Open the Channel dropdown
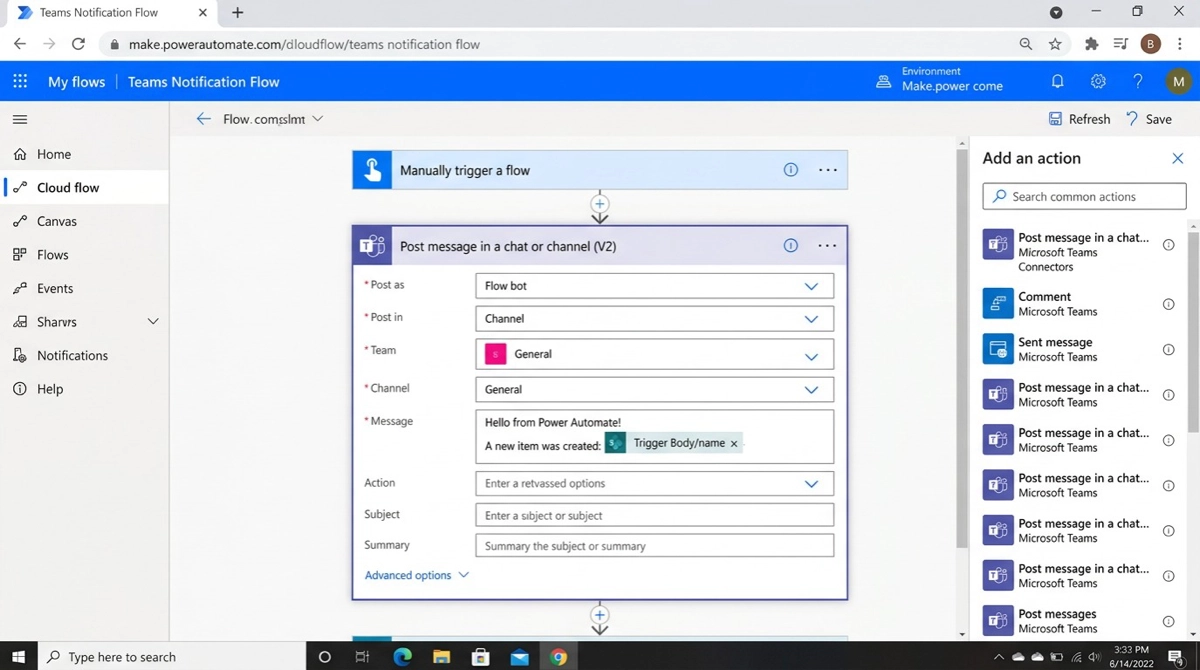 point(811,390)
